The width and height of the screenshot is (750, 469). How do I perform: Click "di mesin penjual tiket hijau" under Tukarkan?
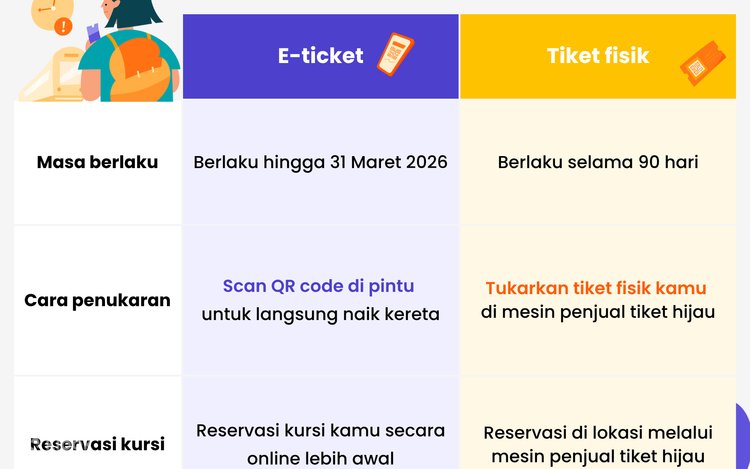598,312
